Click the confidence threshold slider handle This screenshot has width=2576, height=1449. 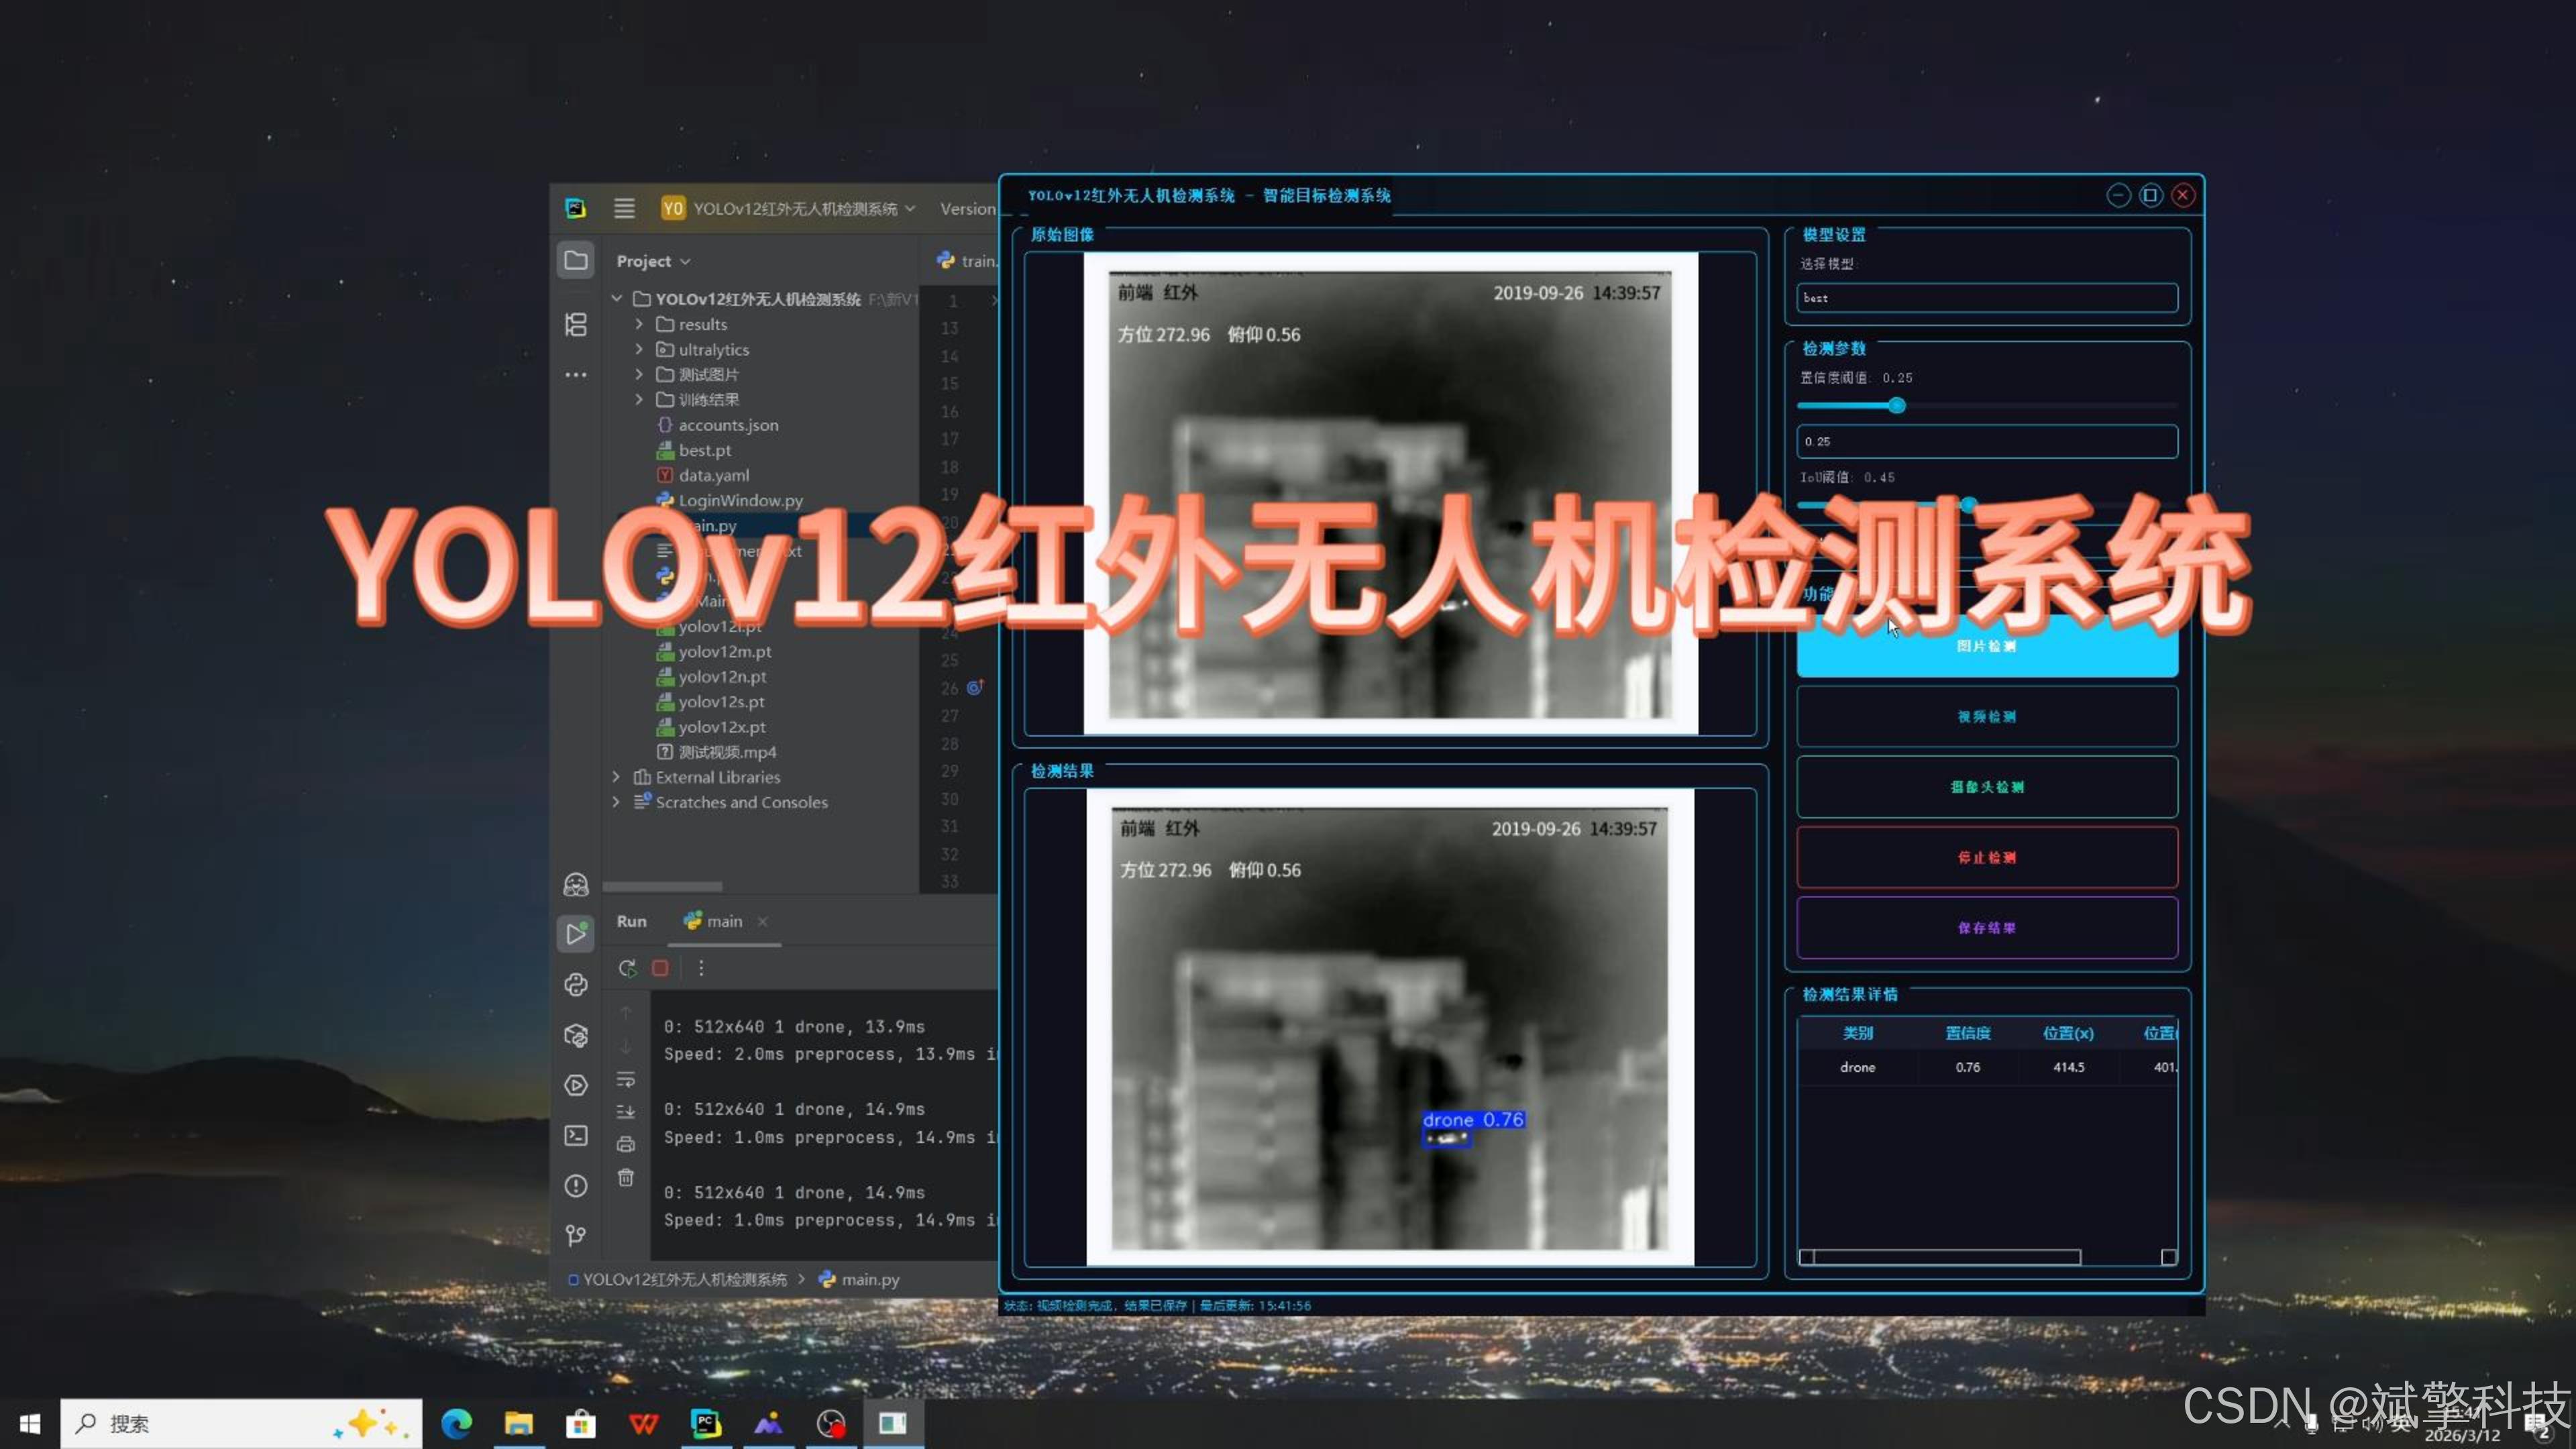tap(1897, 405)
